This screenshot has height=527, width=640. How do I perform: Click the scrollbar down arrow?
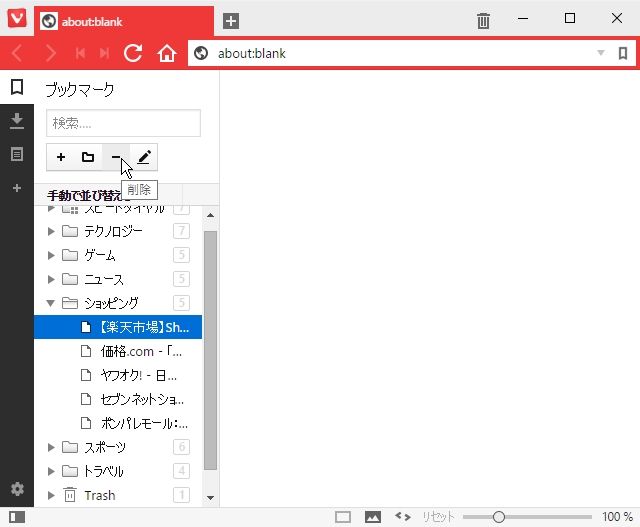[x=210, y=498]
